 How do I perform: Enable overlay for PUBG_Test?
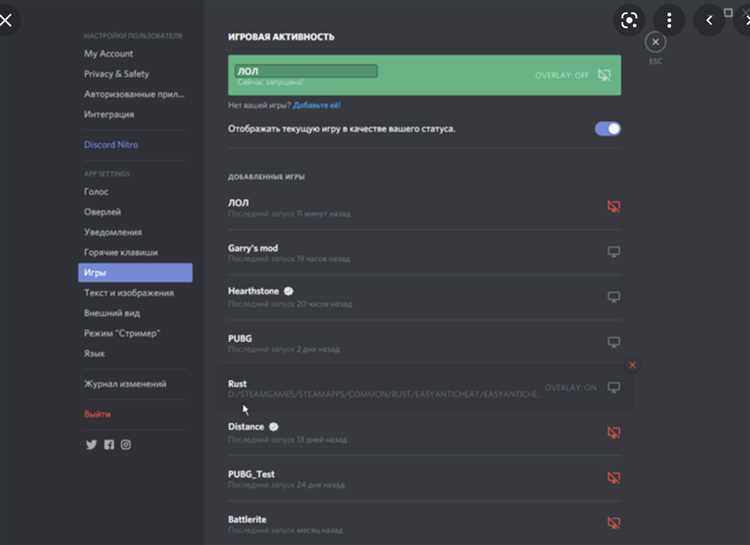tap(614, 478)
